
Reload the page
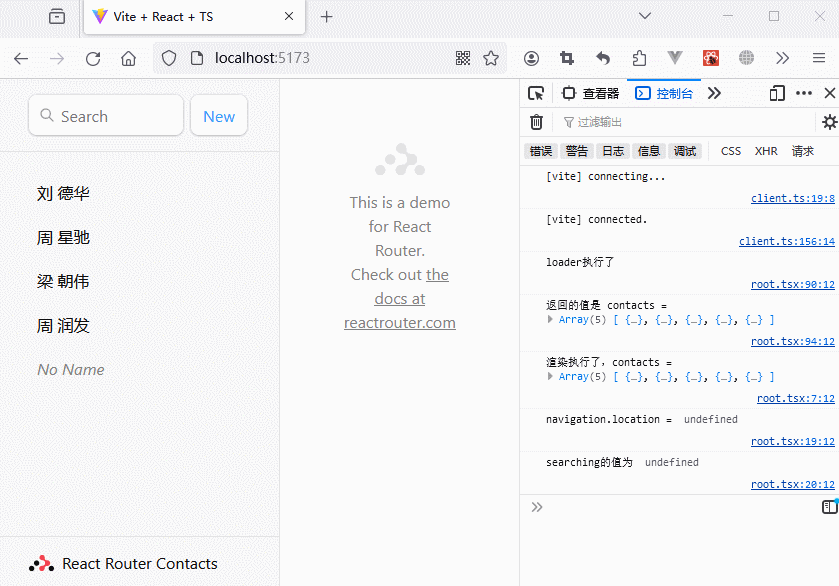(93, 58)
